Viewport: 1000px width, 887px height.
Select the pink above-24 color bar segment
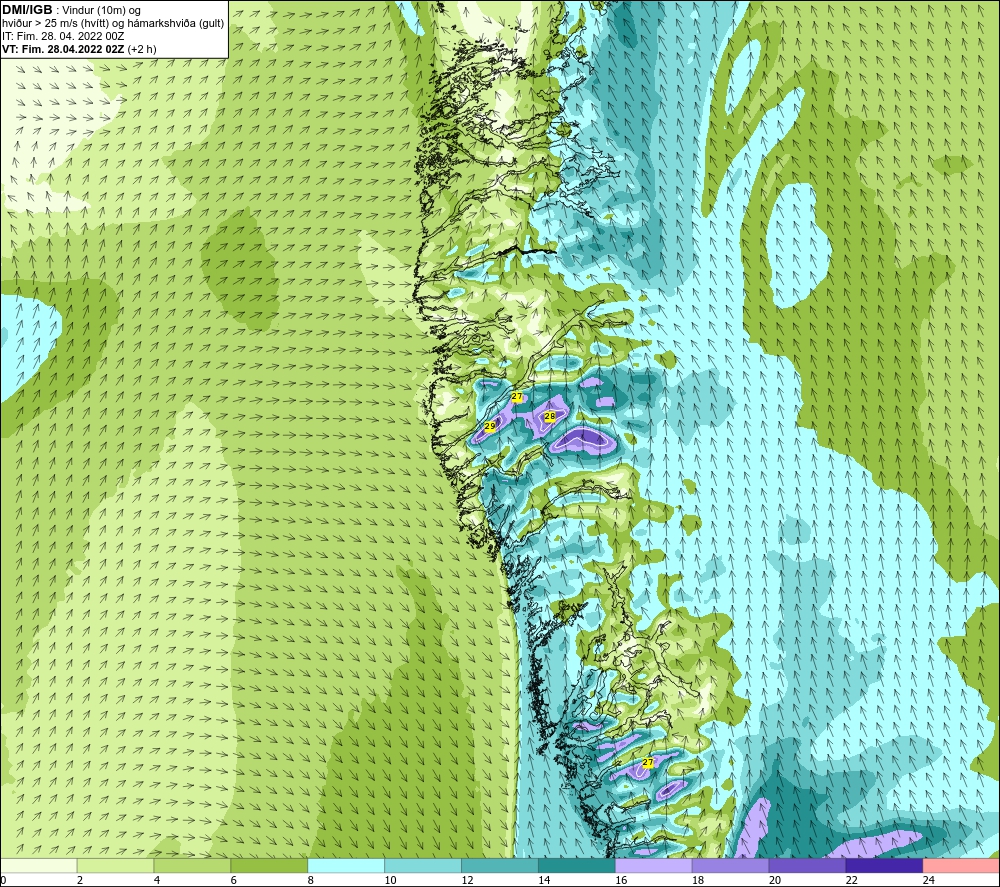[961, 865]
